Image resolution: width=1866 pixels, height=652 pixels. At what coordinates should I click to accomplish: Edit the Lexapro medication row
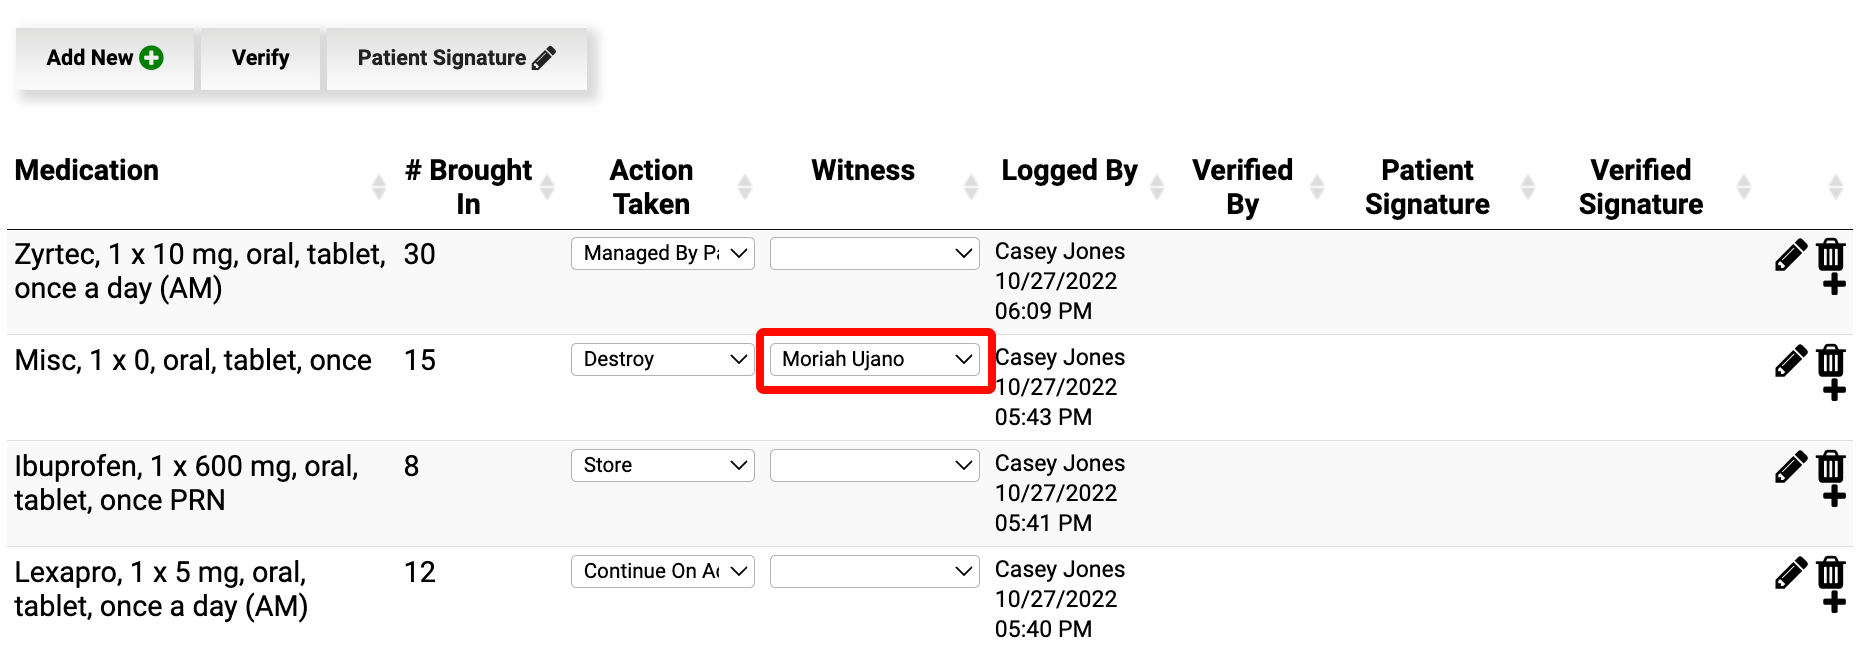click(x=1790, y=573)
